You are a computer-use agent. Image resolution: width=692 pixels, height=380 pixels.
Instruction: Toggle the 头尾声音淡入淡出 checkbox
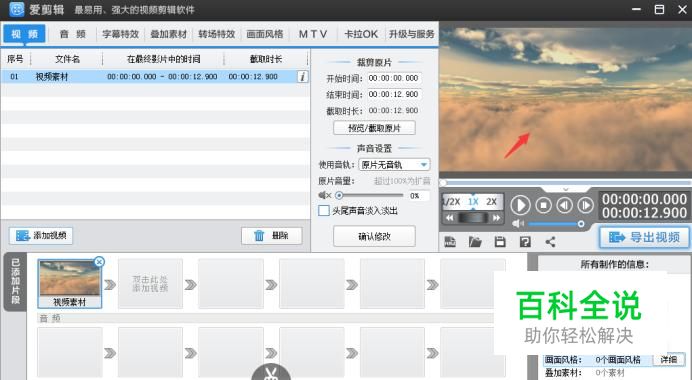tap(323, 211)
